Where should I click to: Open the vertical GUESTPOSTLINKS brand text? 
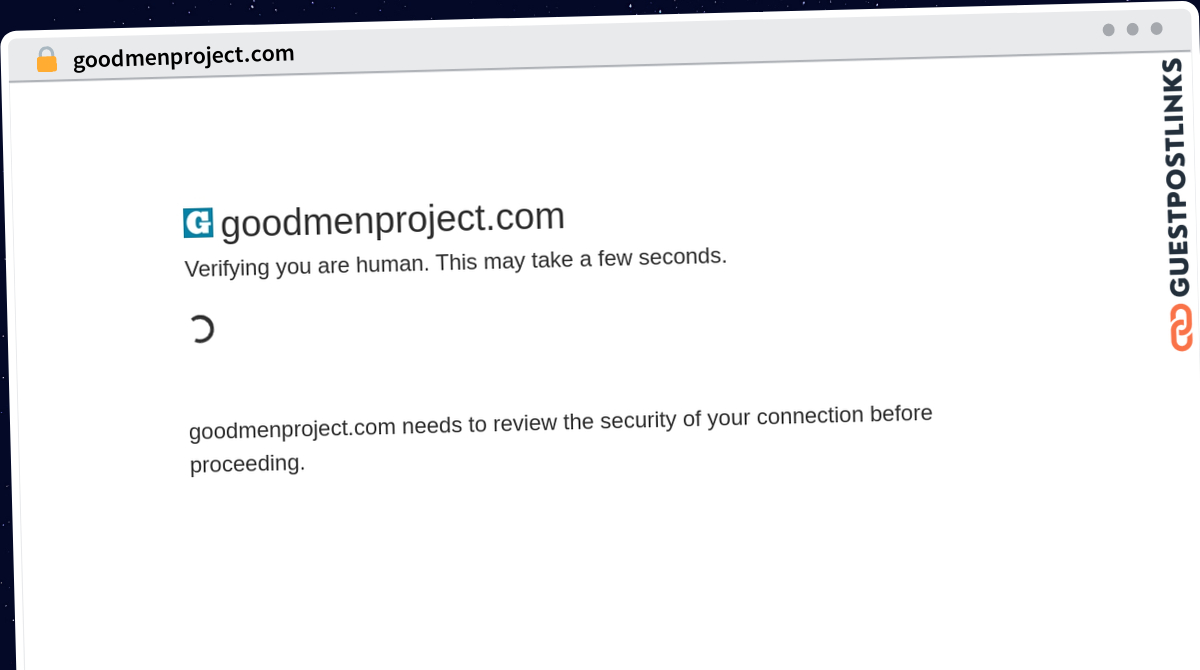tap(1181, 177)
